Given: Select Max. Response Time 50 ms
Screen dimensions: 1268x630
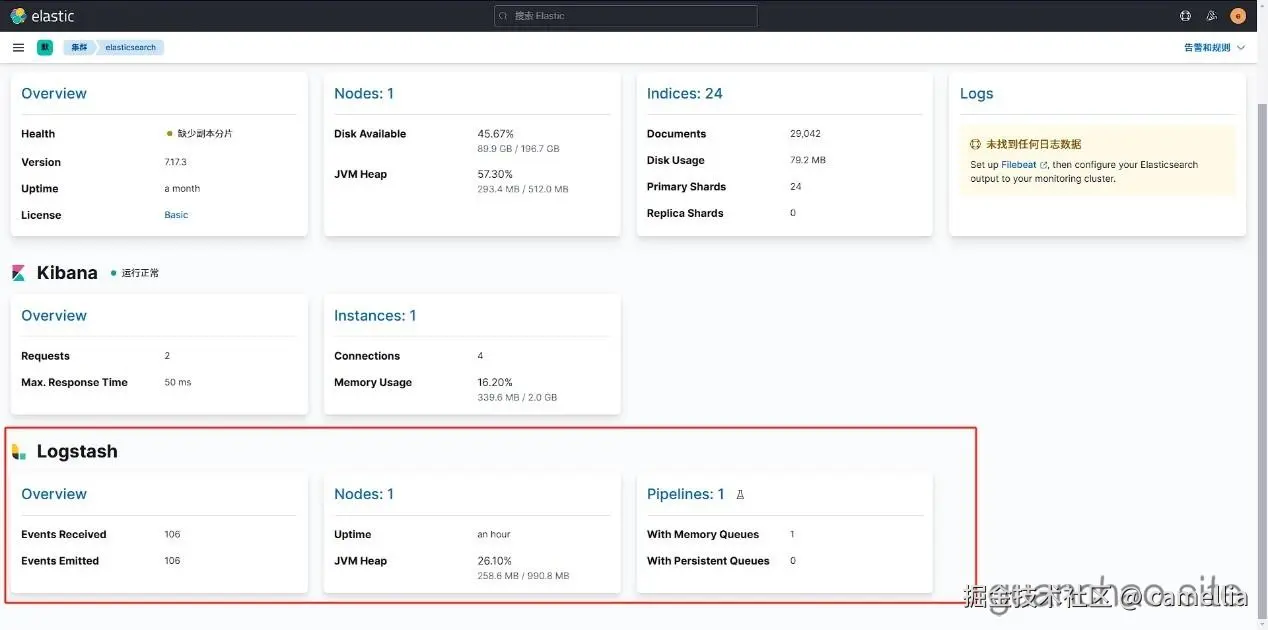Looking at the screenshot, I should (178, 383).
